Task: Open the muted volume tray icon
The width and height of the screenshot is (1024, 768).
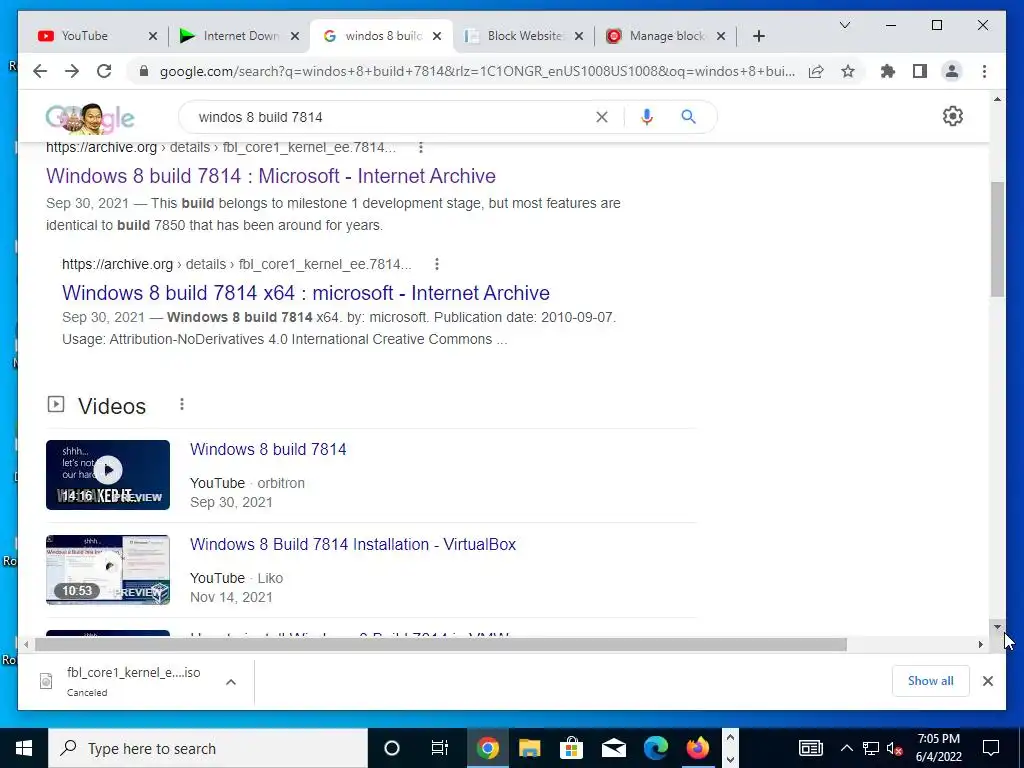Action: pos(894,748)
